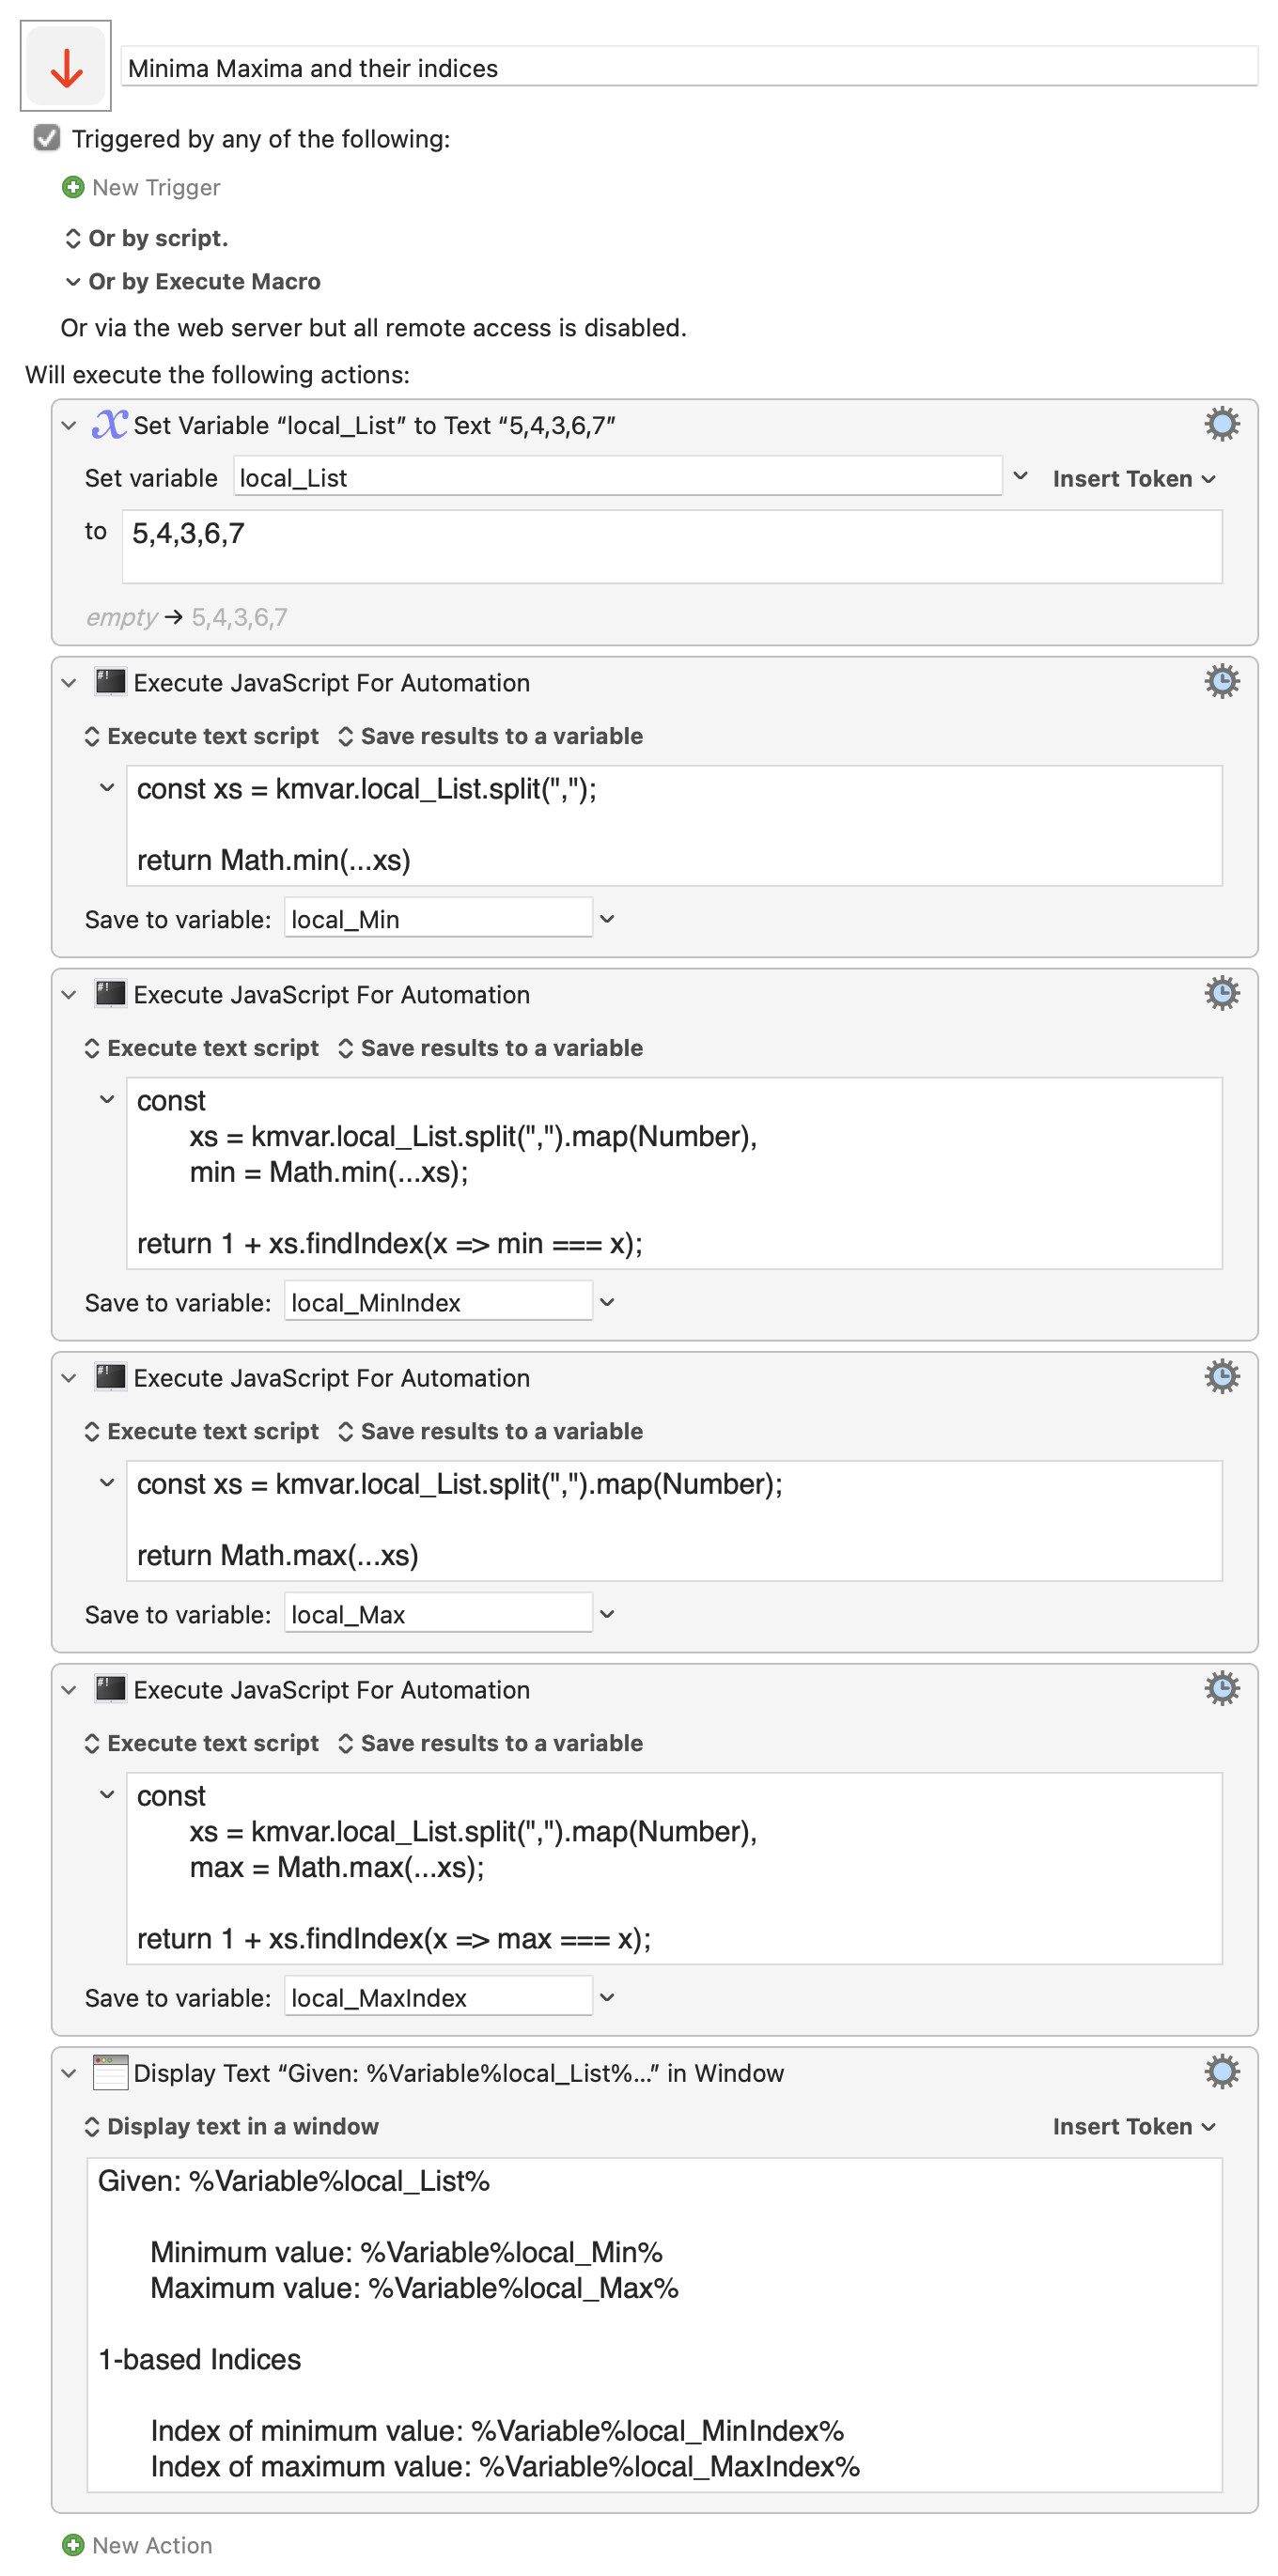
Task: Open gear menu of local_MaxIndex JavaScript action
Action: [1221, 1689]
